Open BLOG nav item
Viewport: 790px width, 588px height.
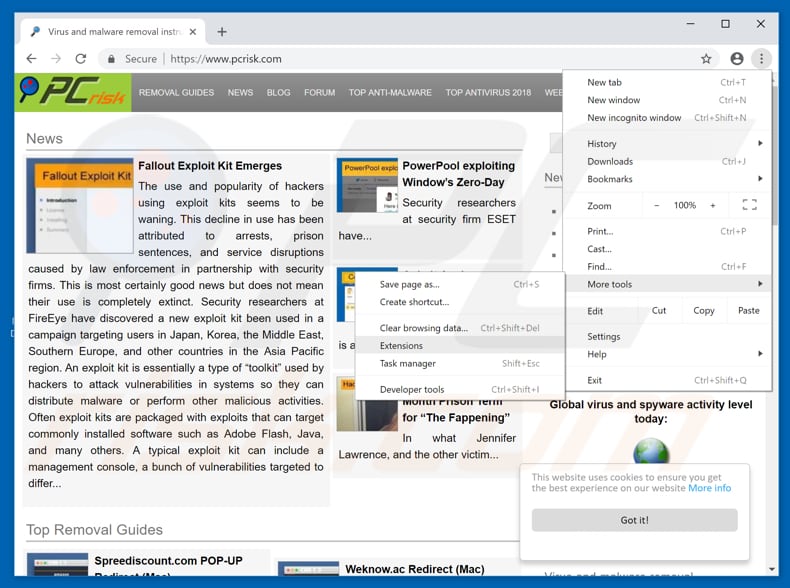click(279, 93)
